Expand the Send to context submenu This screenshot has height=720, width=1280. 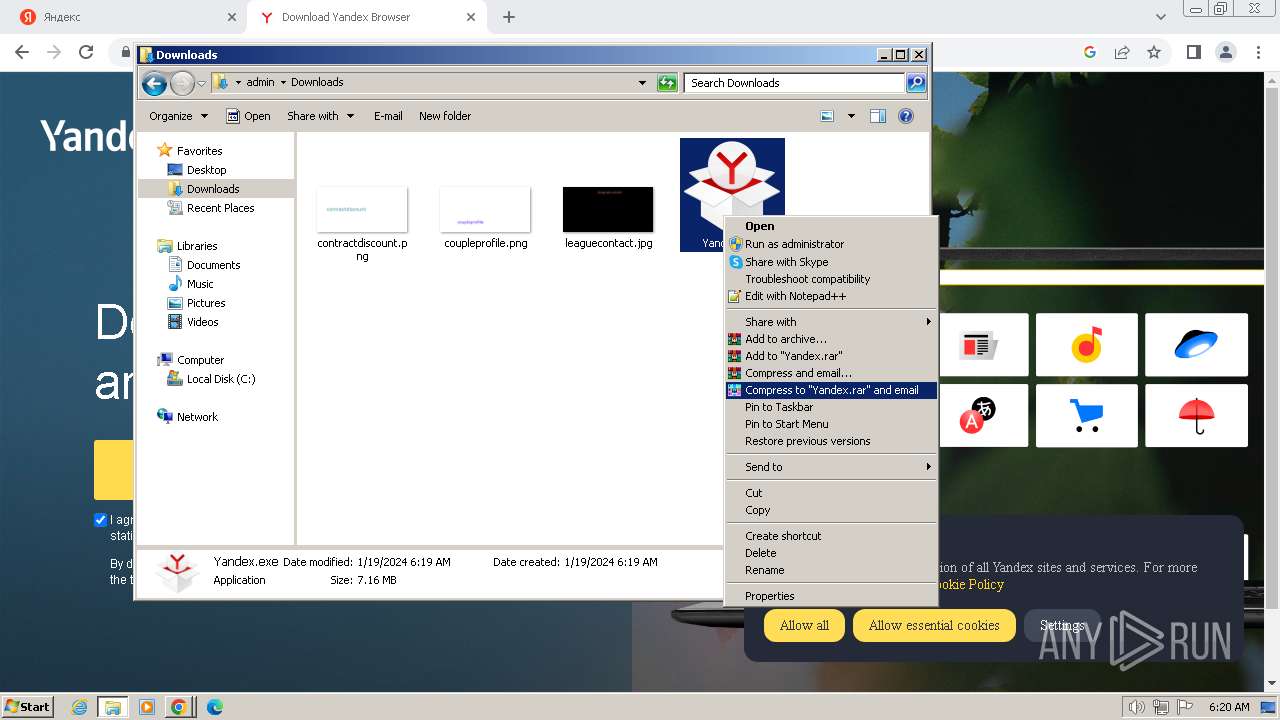coord(831,467)
